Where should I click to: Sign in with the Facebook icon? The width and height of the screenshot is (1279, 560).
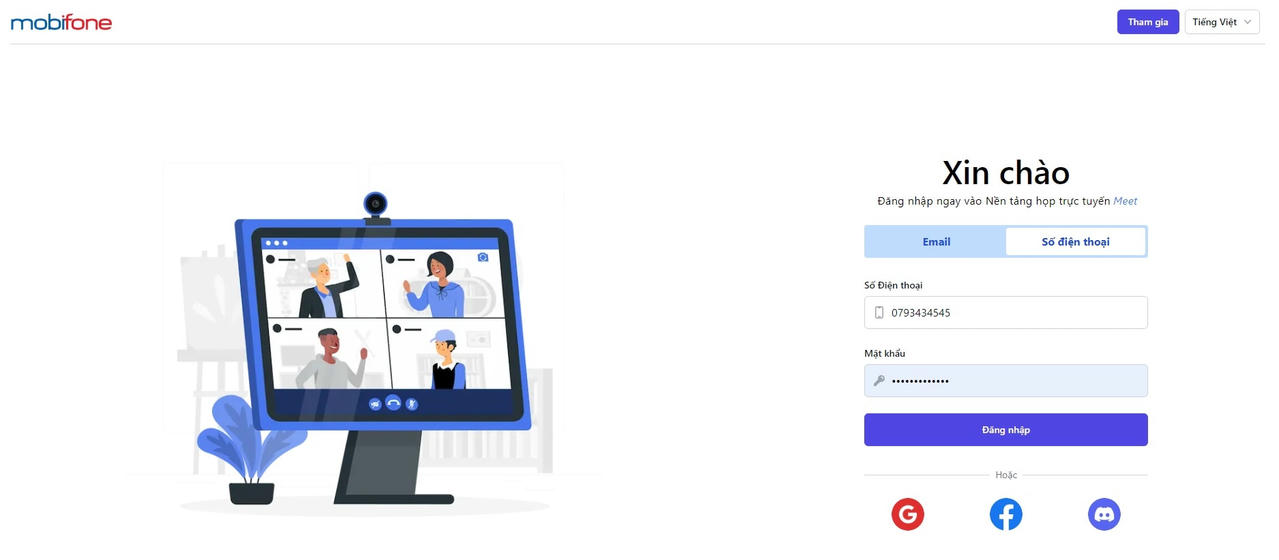pyautogui.click(x=1006, y=514)
